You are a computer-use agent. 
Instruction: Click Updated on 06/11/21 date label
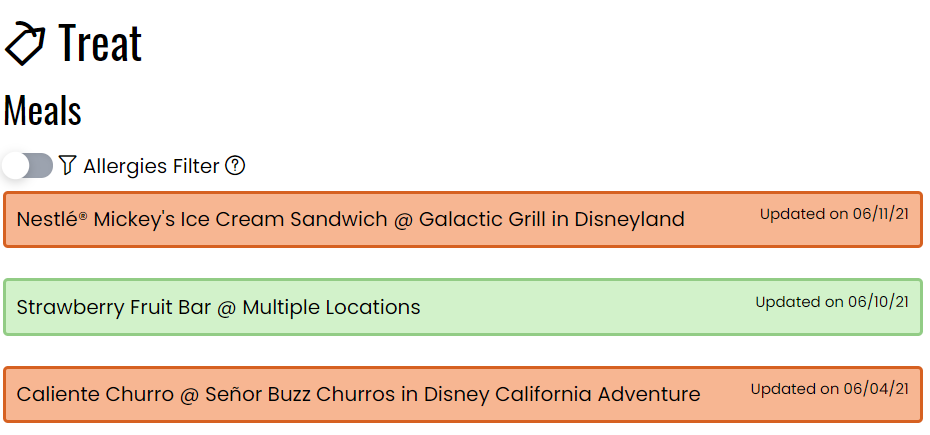pyautogui.click(x=834, y=214)
